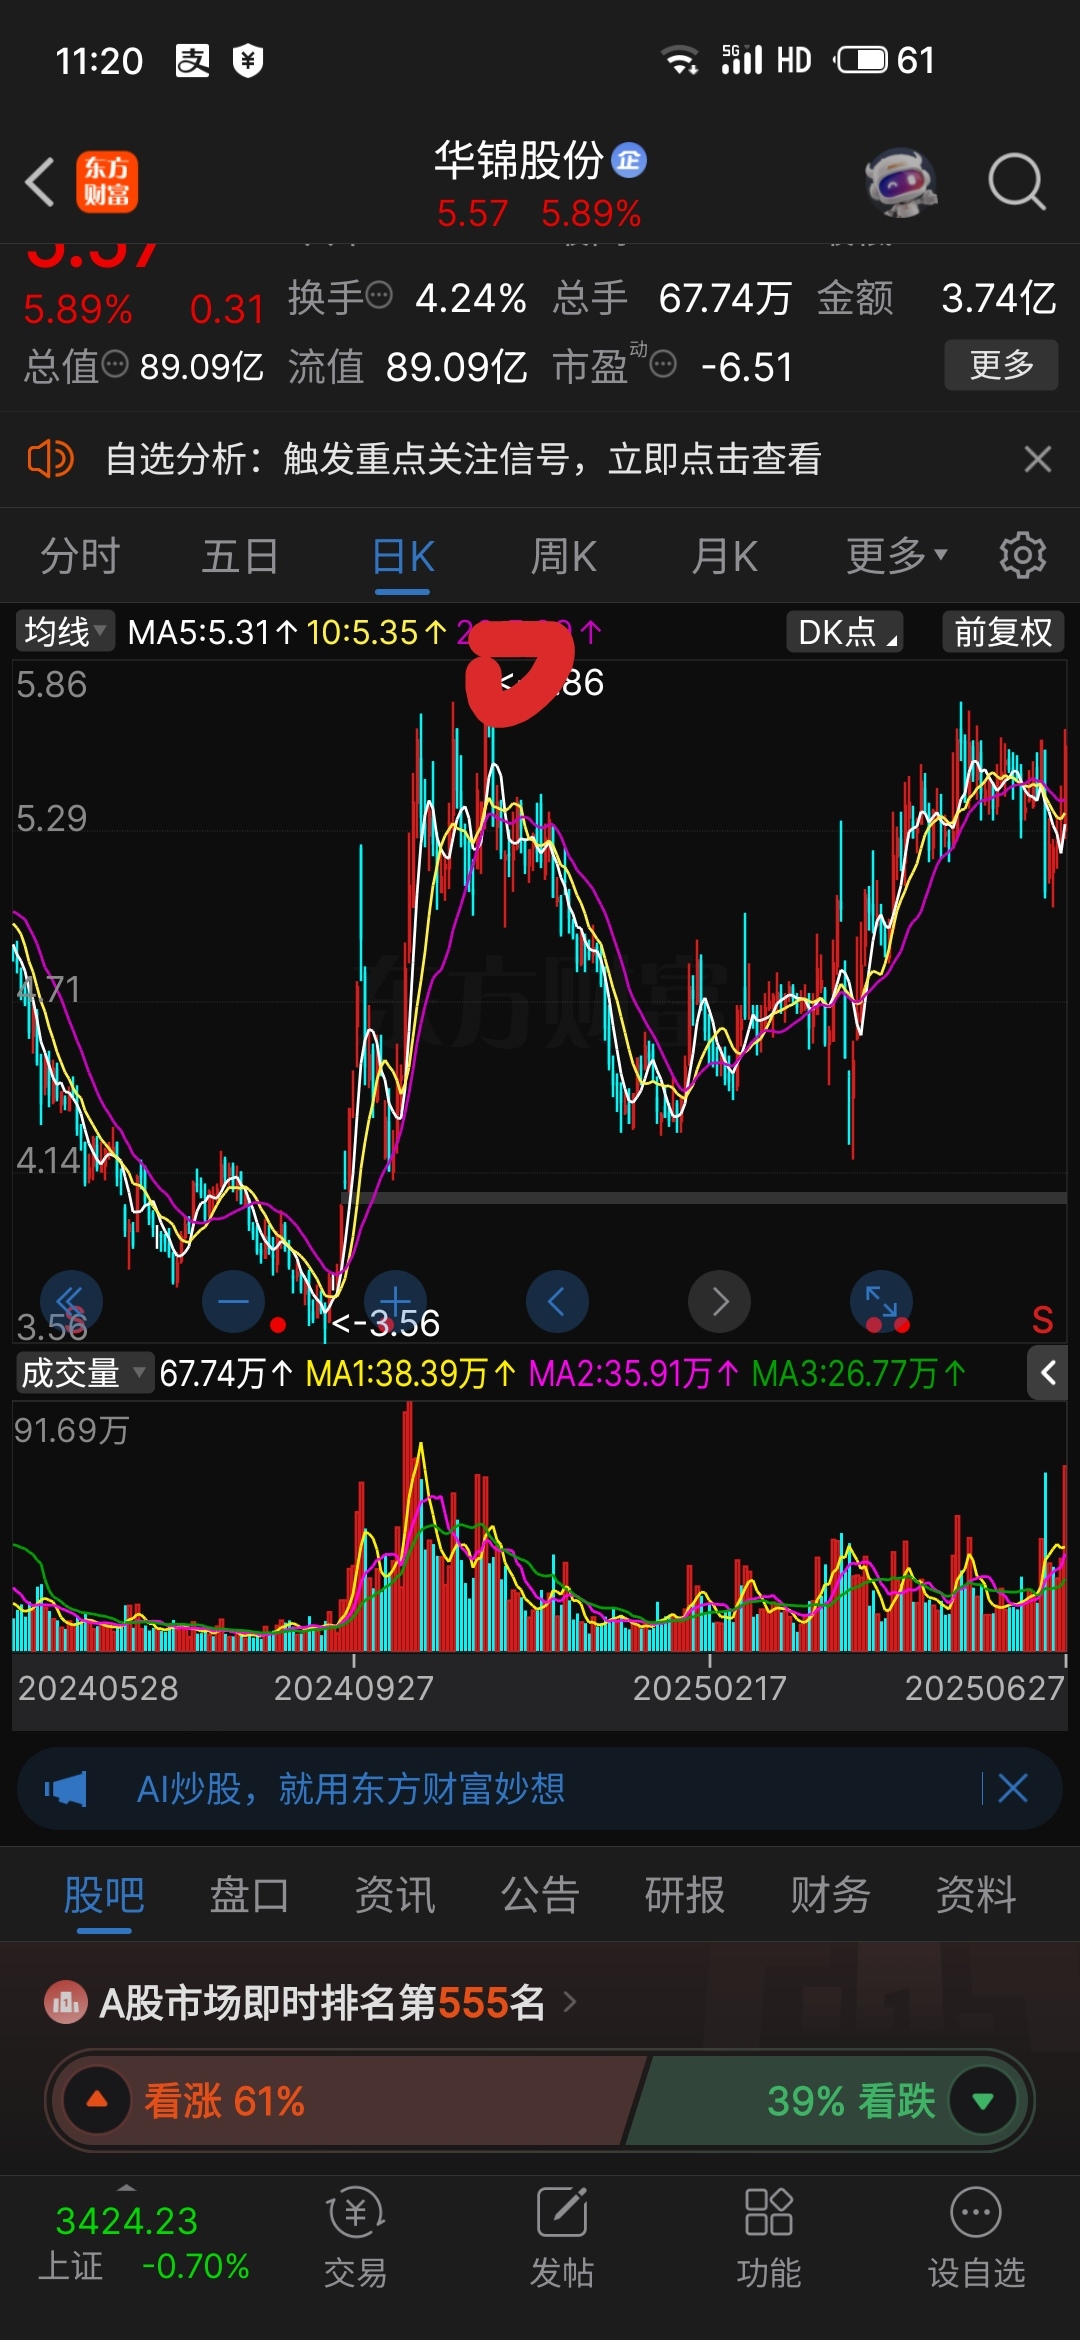This screenshot has height=2340, width=1080.
Task: Tap the dynamic P/E info icon
Action: click(663, 364)
